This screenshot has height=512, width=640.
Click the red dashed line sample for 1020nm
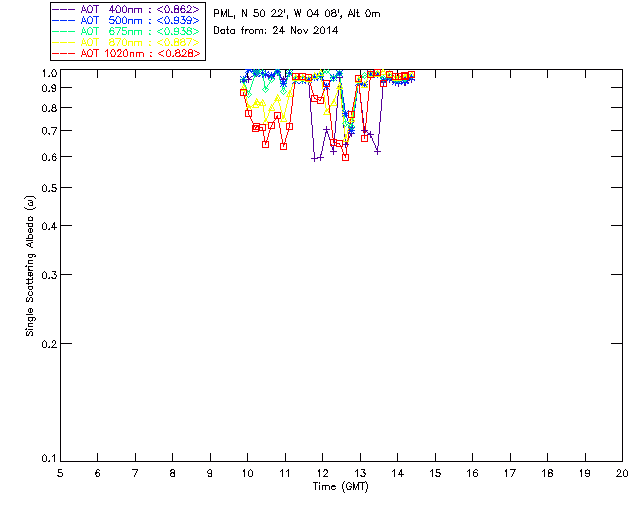(64, 53)
